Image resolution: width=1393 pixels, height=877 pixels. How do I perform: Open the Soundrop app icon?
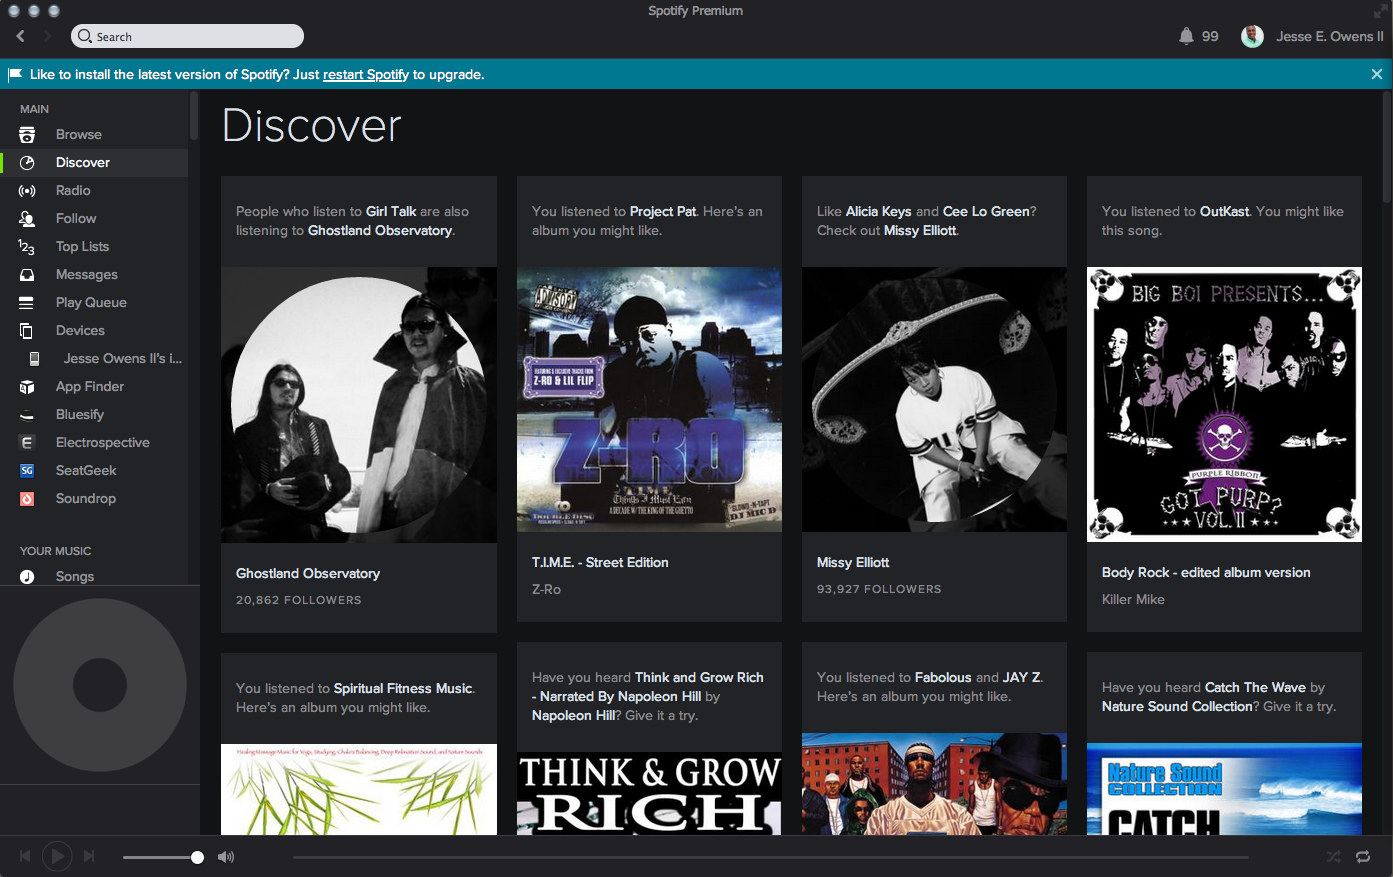[27, 499]
